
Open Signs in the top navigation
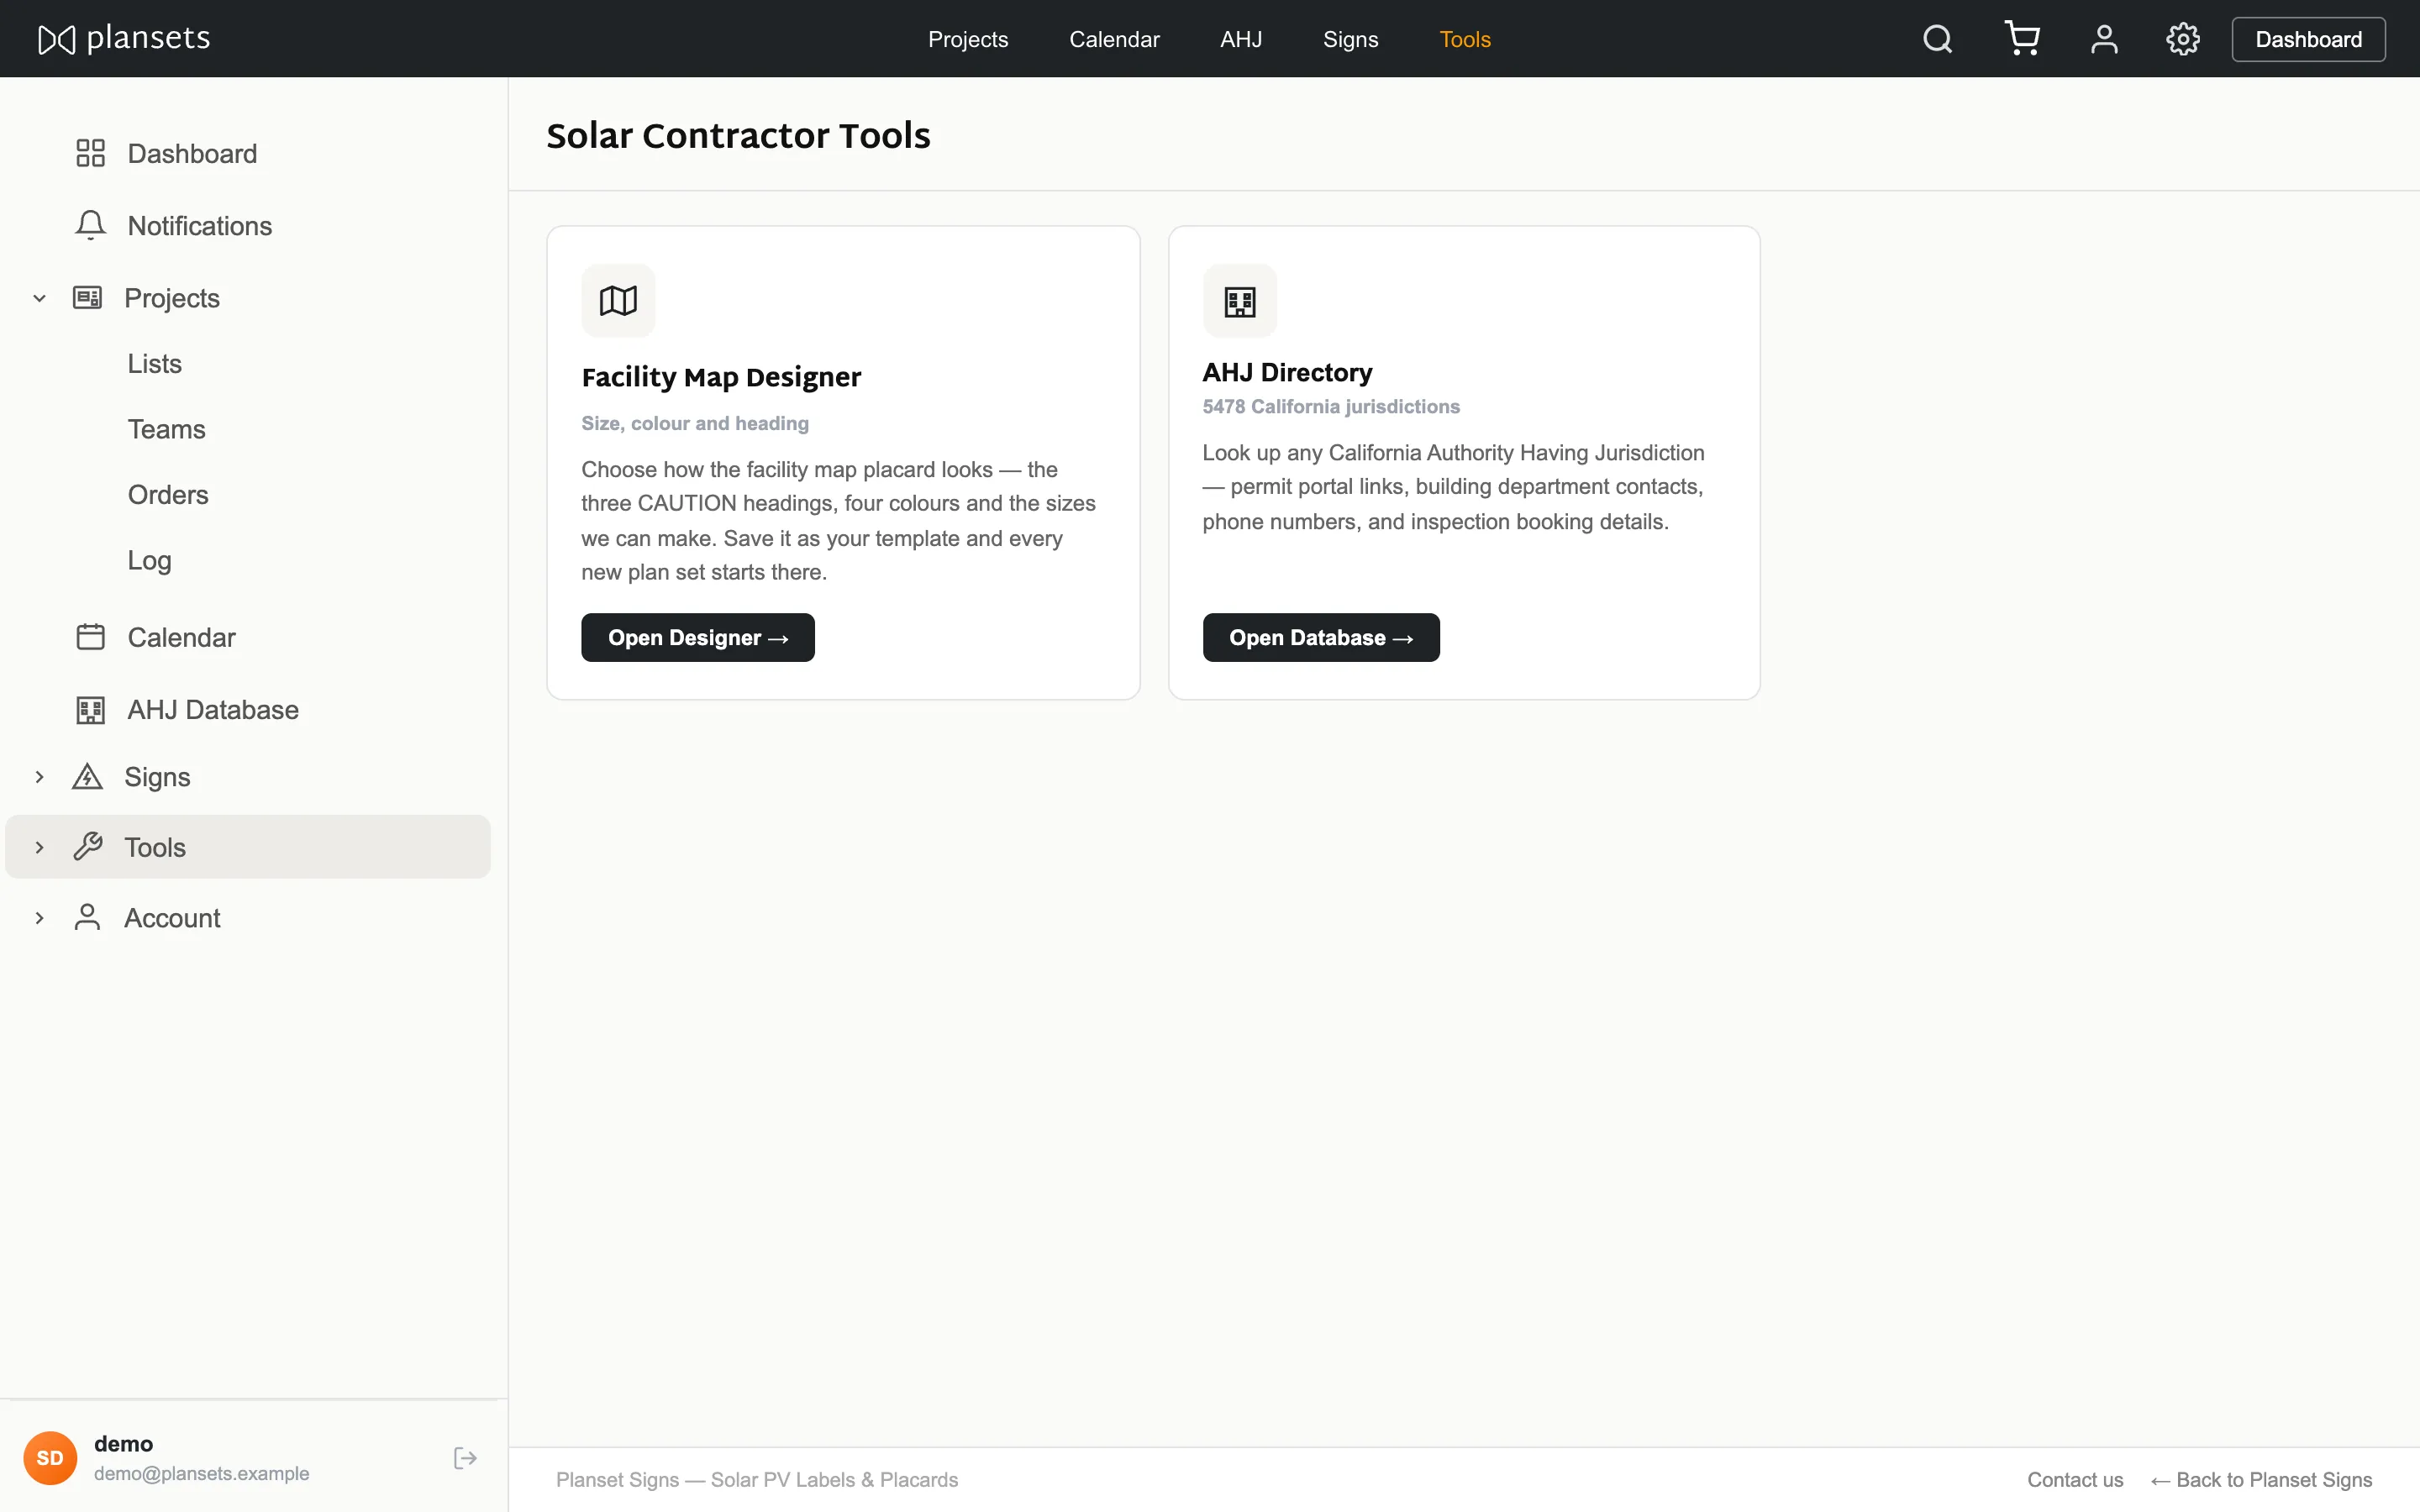1350,39
